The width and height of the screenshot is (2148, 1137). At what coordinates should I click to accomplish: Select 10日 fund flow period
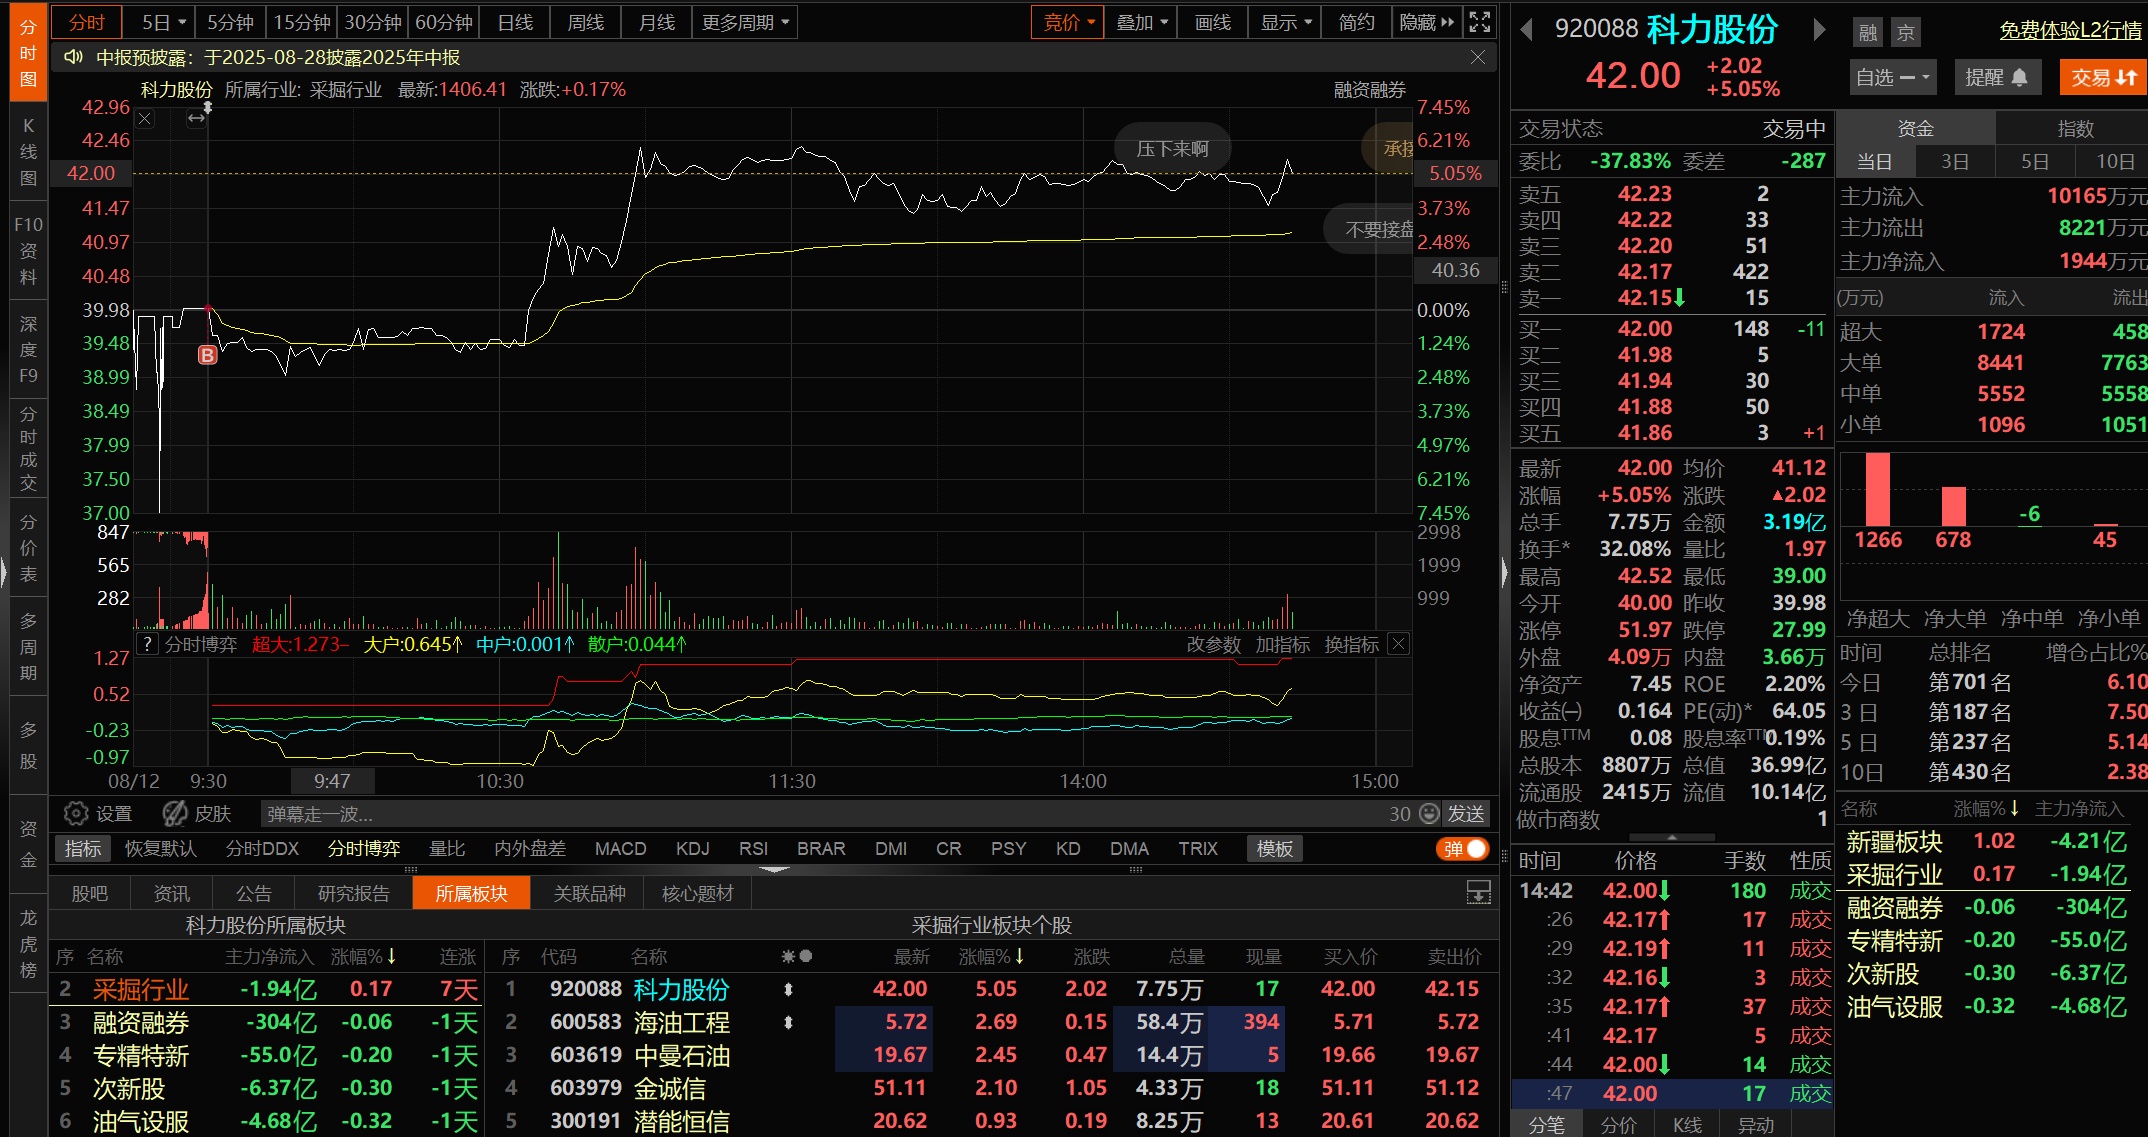click(2114, 161)
